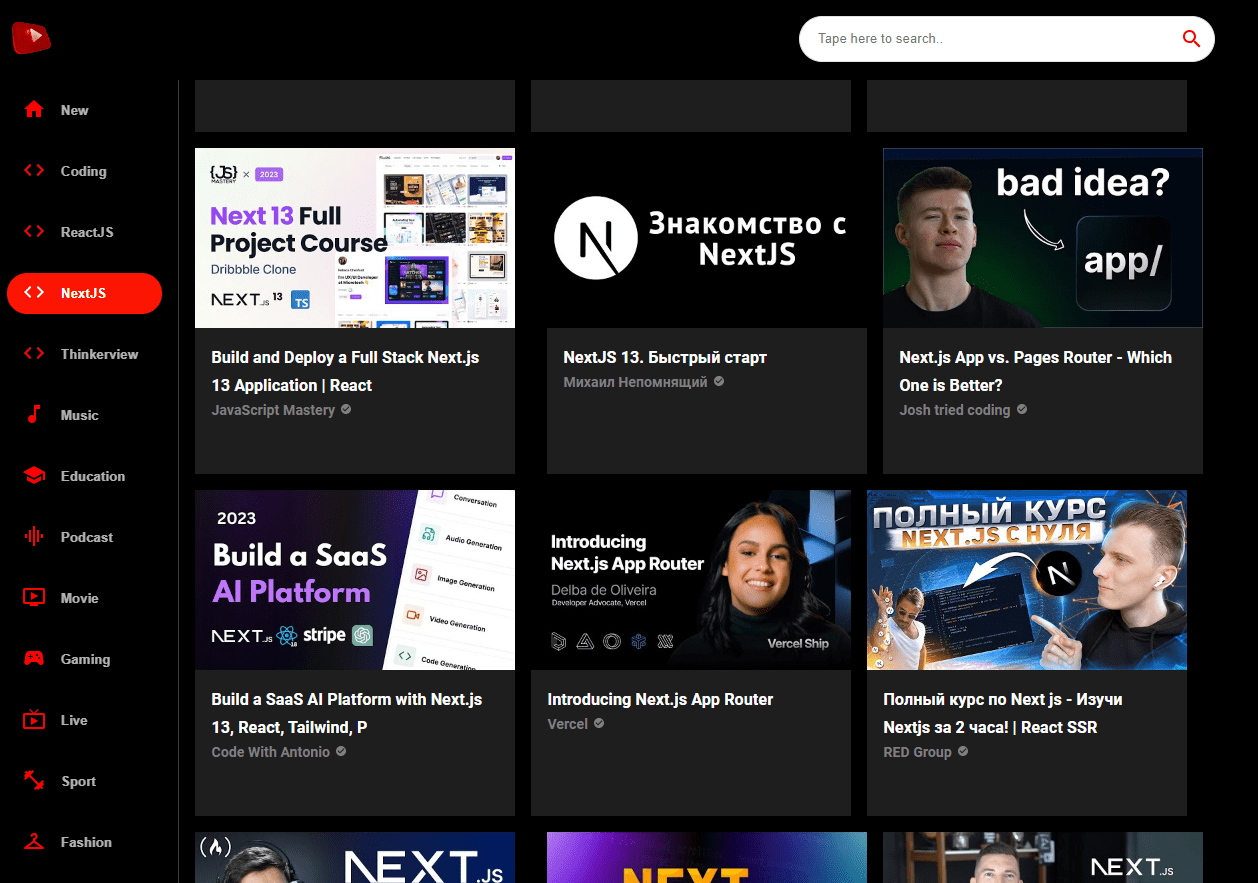The image size is (1258, 883).
Task: Click the Sport dumbbell icon
Action: click(x=34, y=781)
